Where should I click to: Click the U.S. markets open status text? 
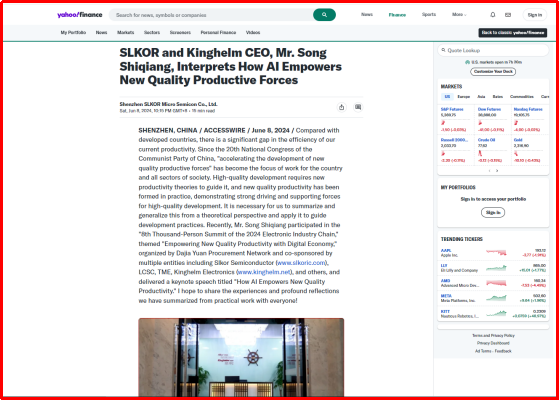496,62
